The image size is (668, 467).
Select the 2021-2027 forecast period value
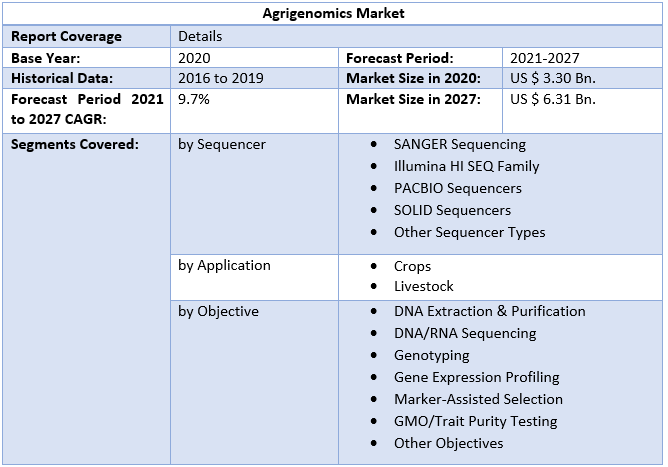[x=544, y=58]
